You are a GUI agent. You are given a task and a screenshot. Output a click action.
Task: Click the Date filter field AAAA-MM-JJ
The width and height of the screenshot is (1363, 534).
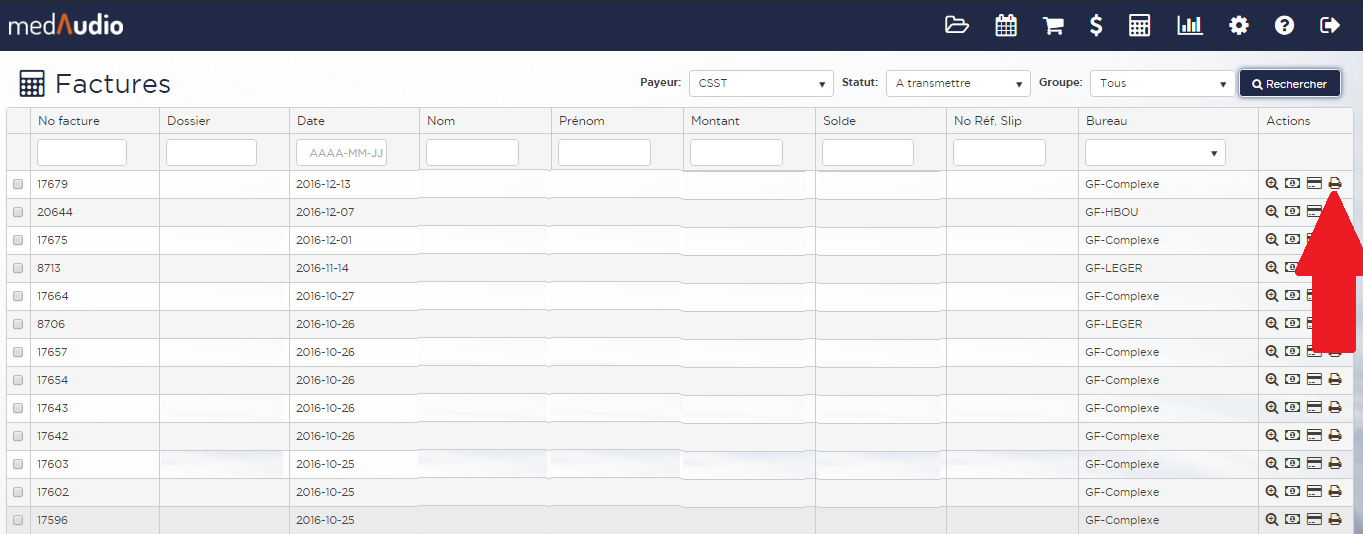(x=342, y=153)
